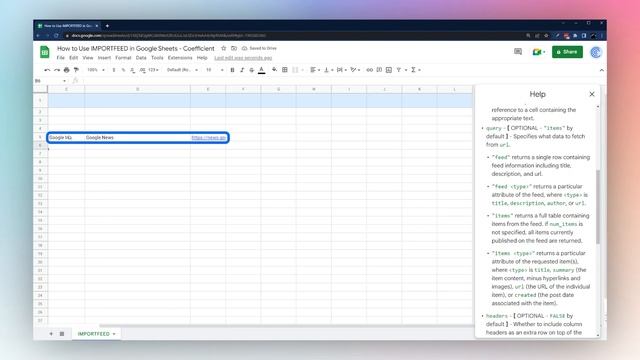Open the Format menu
The width and height of the screenshot is (640, 360).
click(123, 58)
